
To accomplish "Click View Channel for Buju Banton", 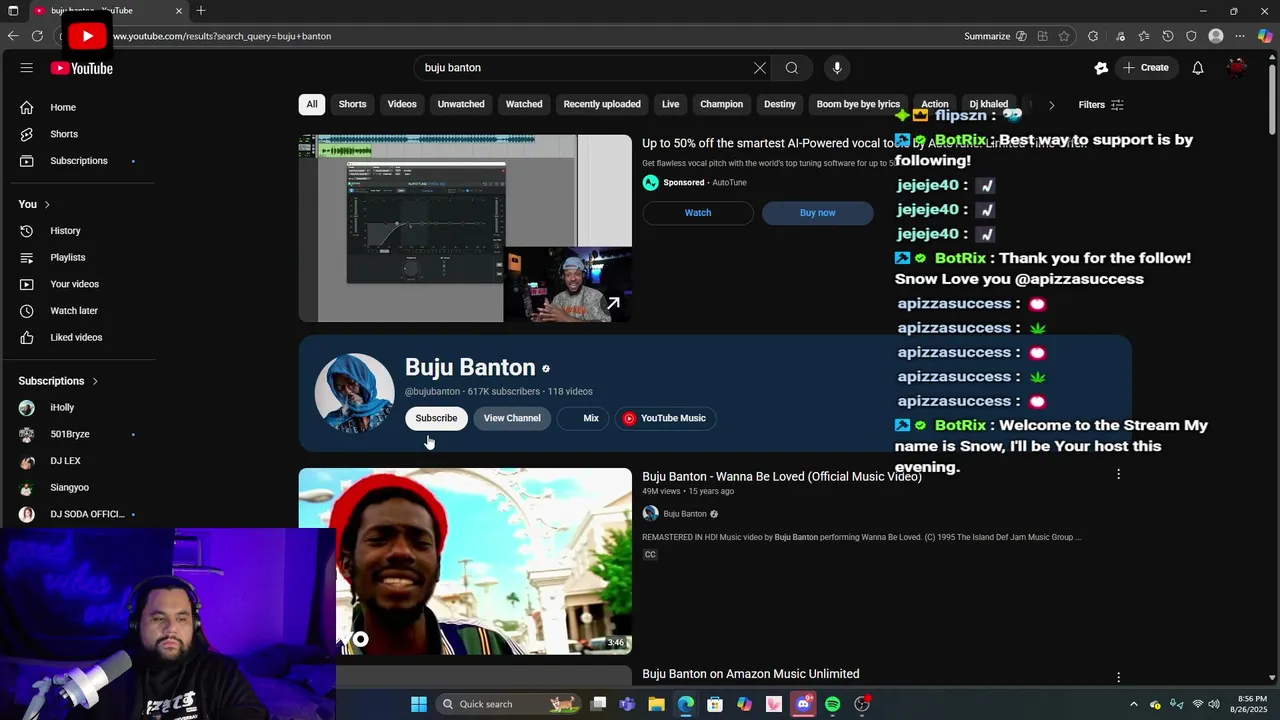I will 512,418.
